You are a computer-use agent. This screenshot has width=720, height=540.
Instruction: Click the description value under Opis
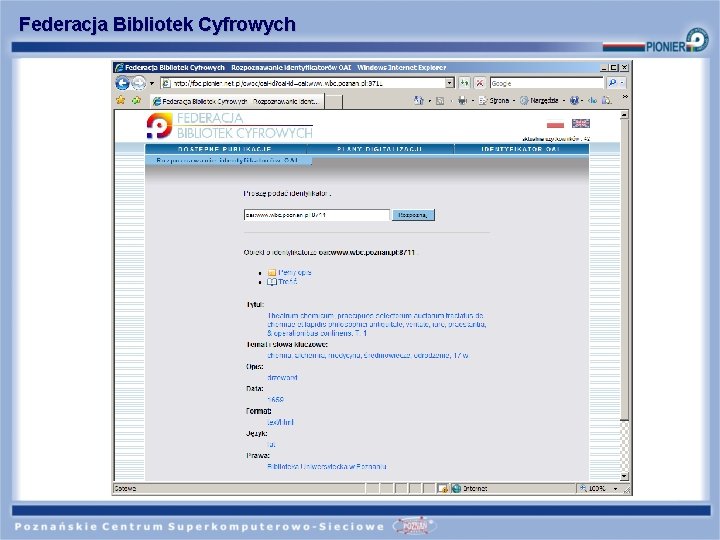(282, 377)
